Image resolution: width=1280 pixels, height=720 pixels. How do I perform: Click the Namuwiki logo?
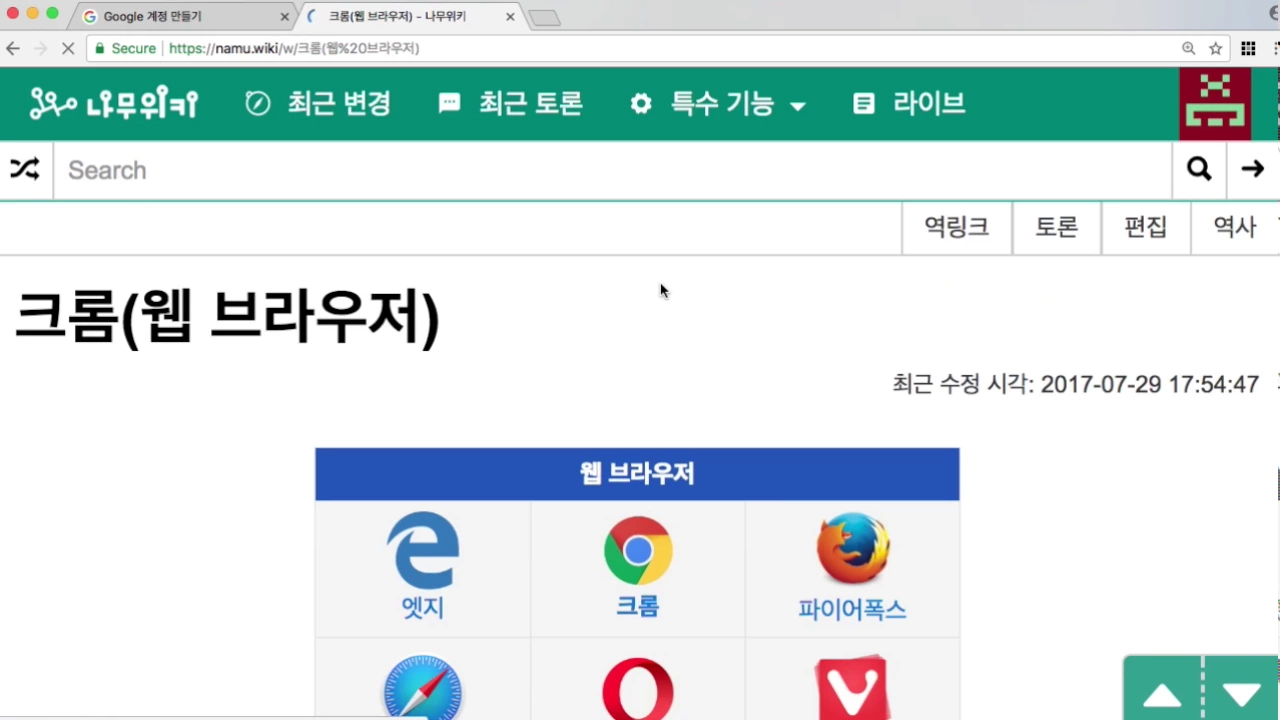click(x=114, y=103)
